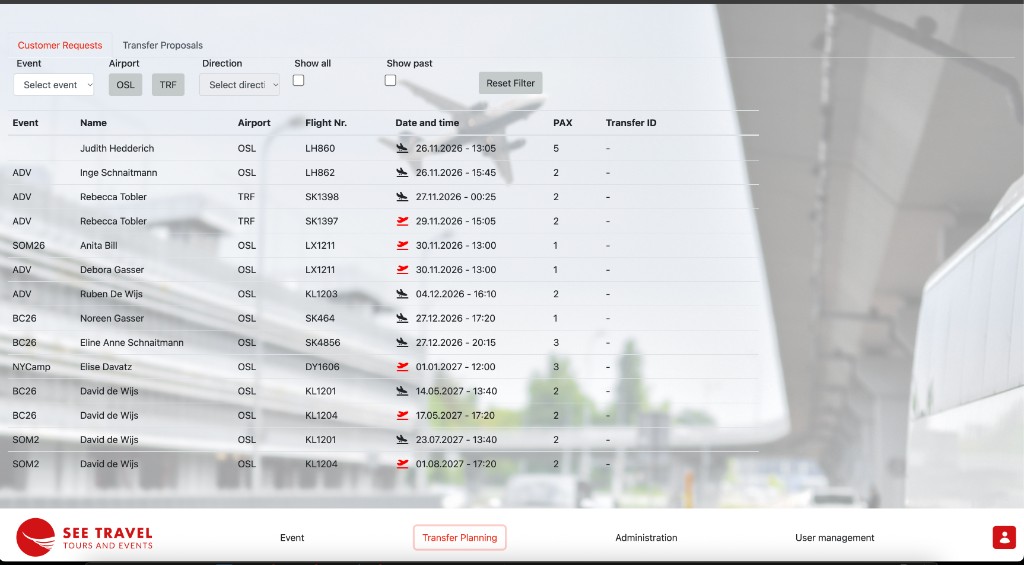Click the Airport column header
The height and width of the screenshot is (565, 1024).
(254, 123)
